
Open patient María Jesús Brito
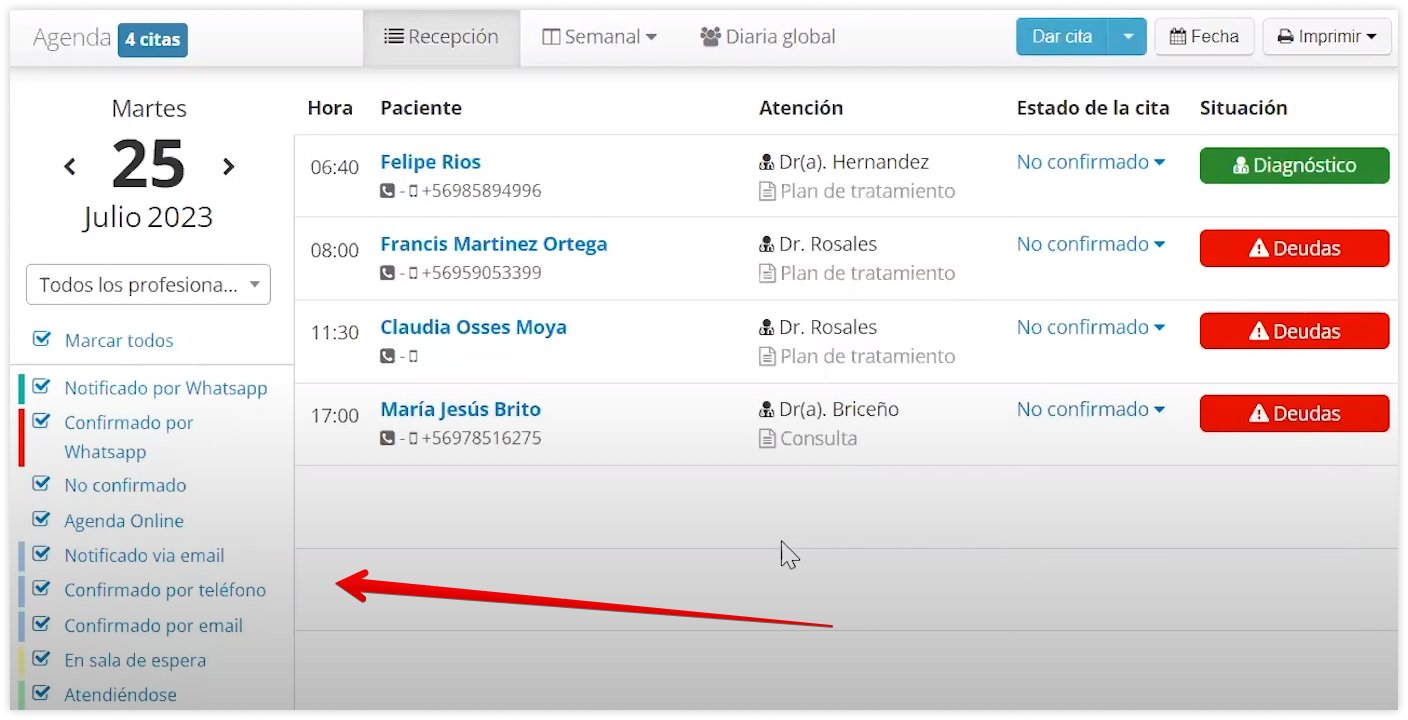(460, 409)
